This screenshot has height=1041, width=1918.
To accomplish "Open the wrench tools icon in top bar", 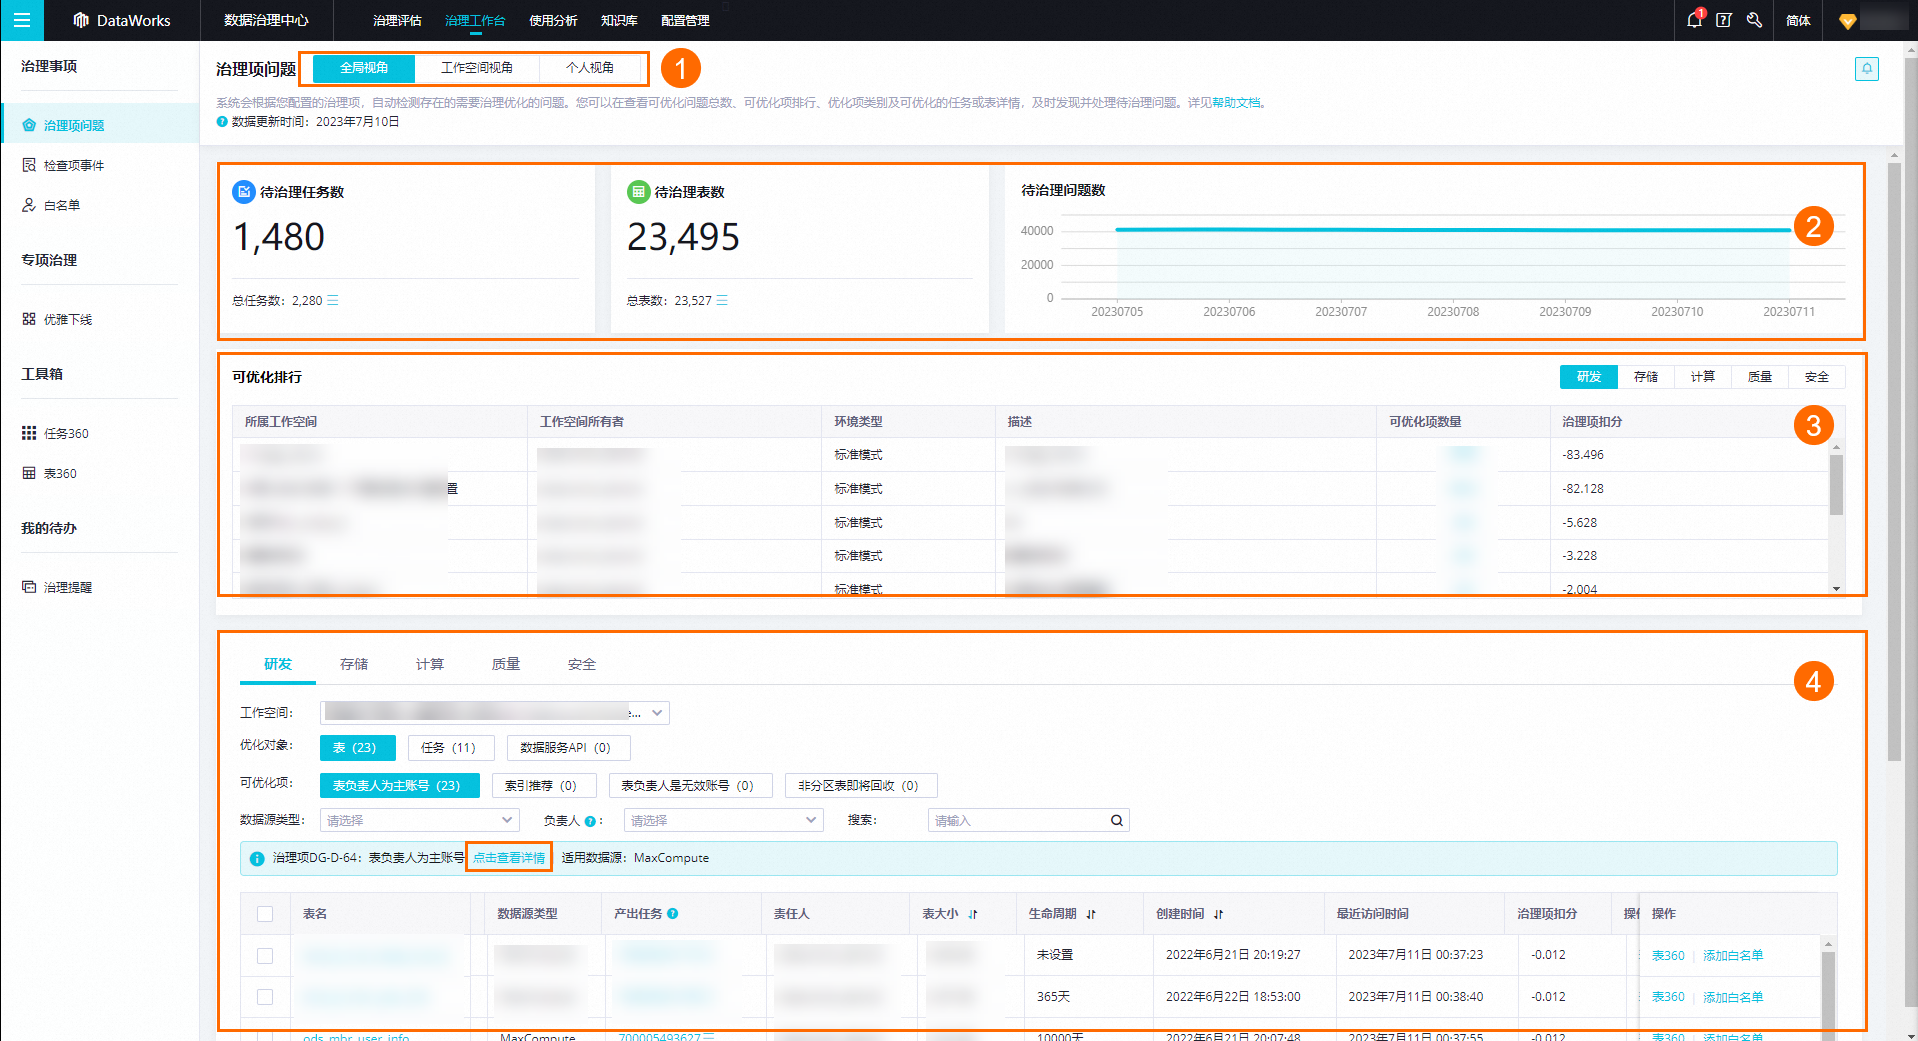I will click(x=1754, y=20).
